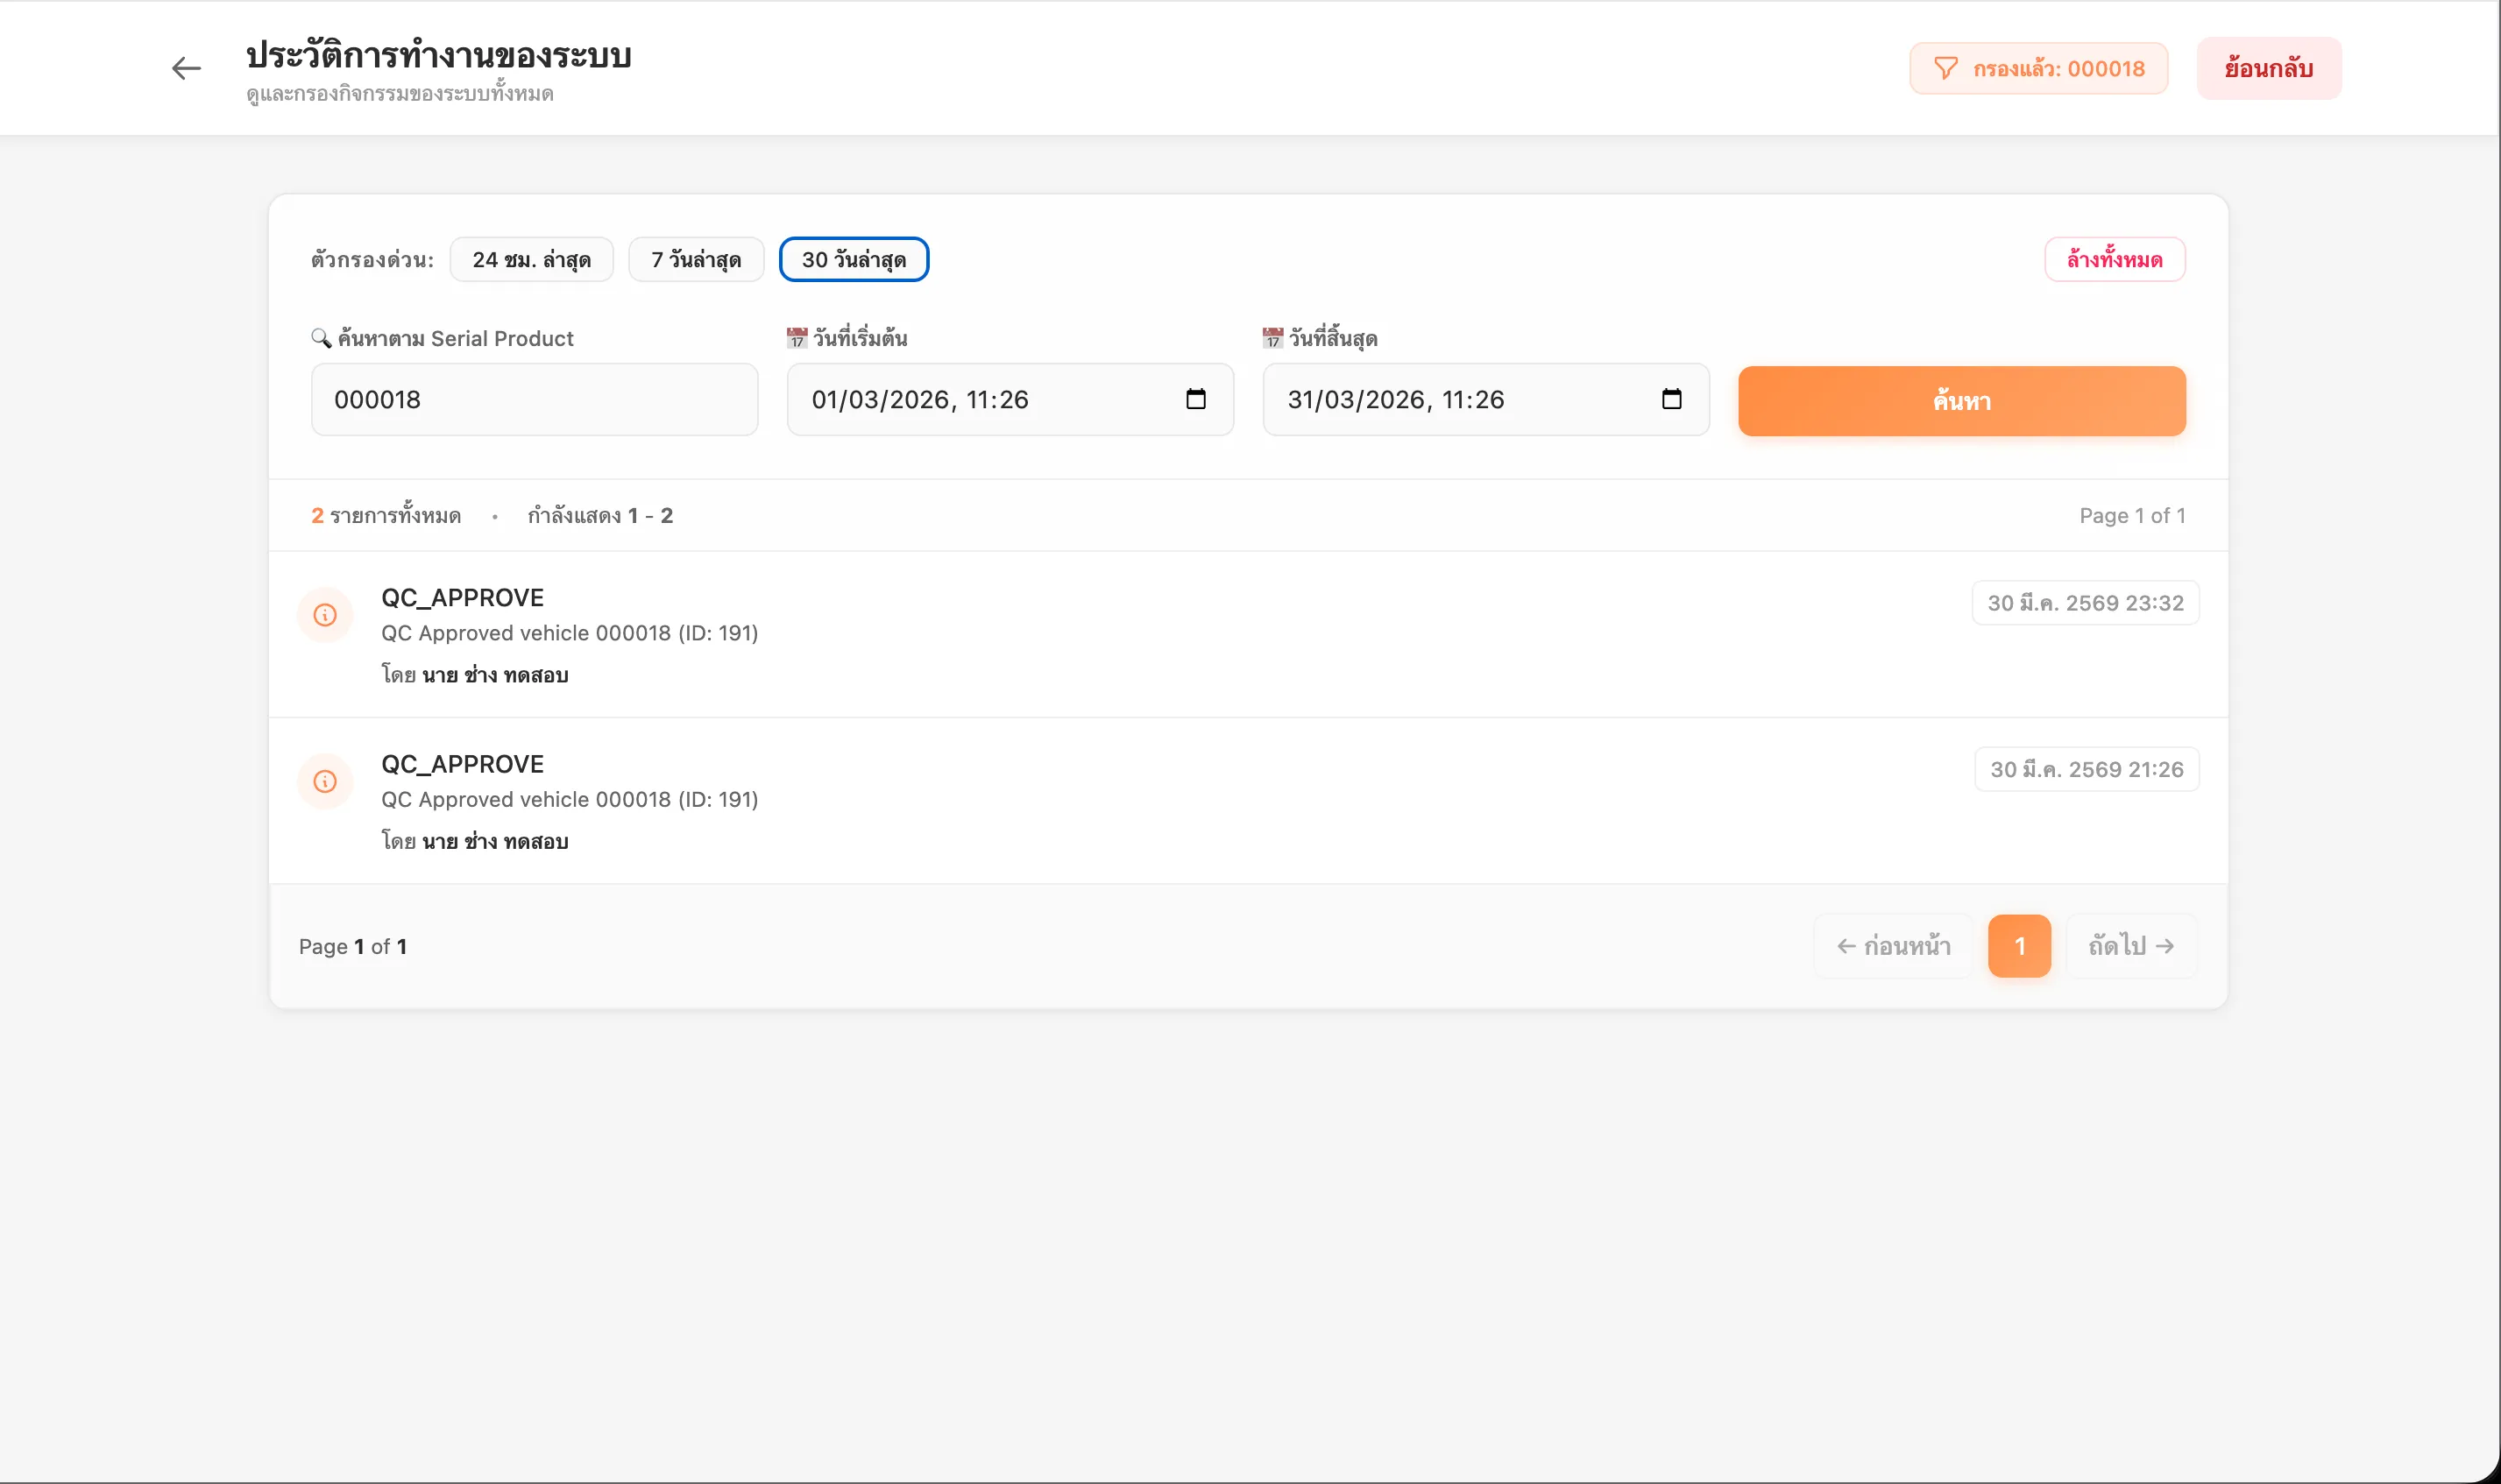This screenshot has width=2501, height=1484.
Task: Click the orange ค้นหา search button
Action: click(1961, 401)
